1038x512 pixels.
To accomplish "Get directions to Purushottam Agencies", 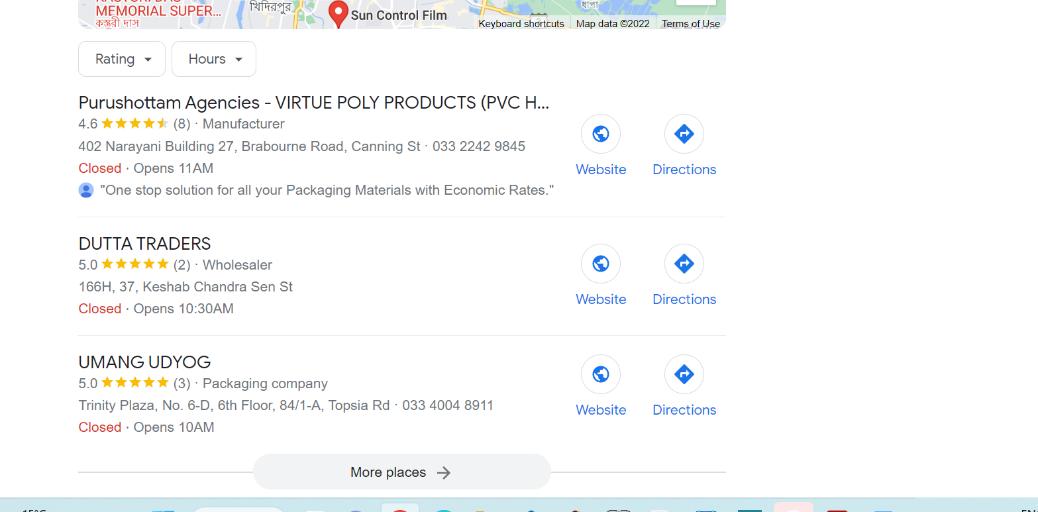I will point(684,134).
